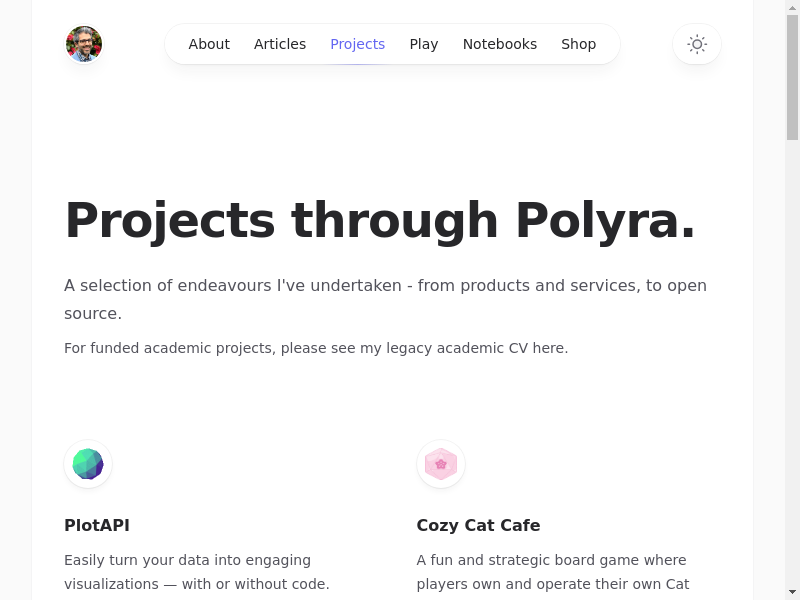Click the scrollbar down arrow
Image resolution: width=800 pixels, height=600 pixels.
792,592
